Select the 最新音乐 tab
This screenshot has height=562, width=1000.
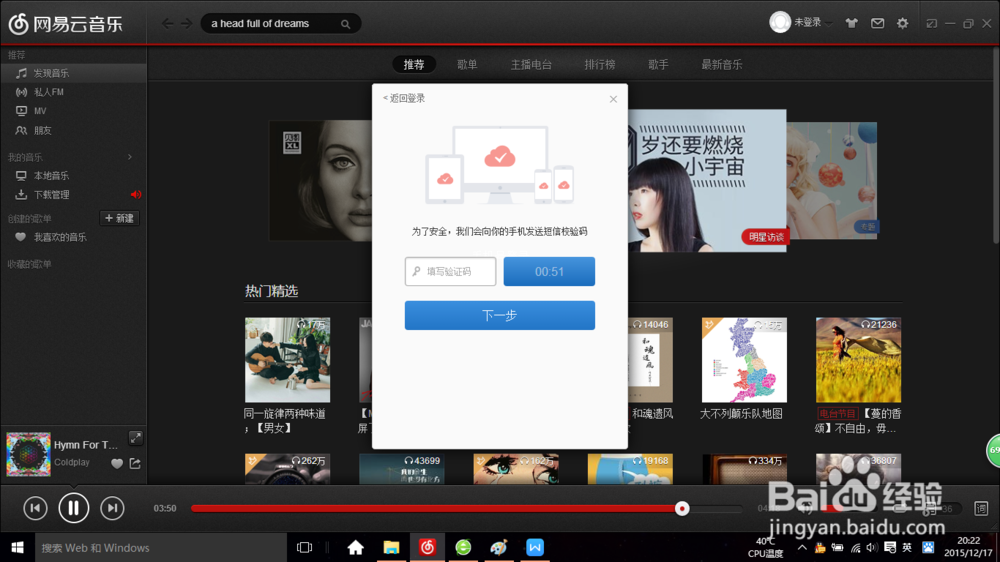click(x=721, y=64)
